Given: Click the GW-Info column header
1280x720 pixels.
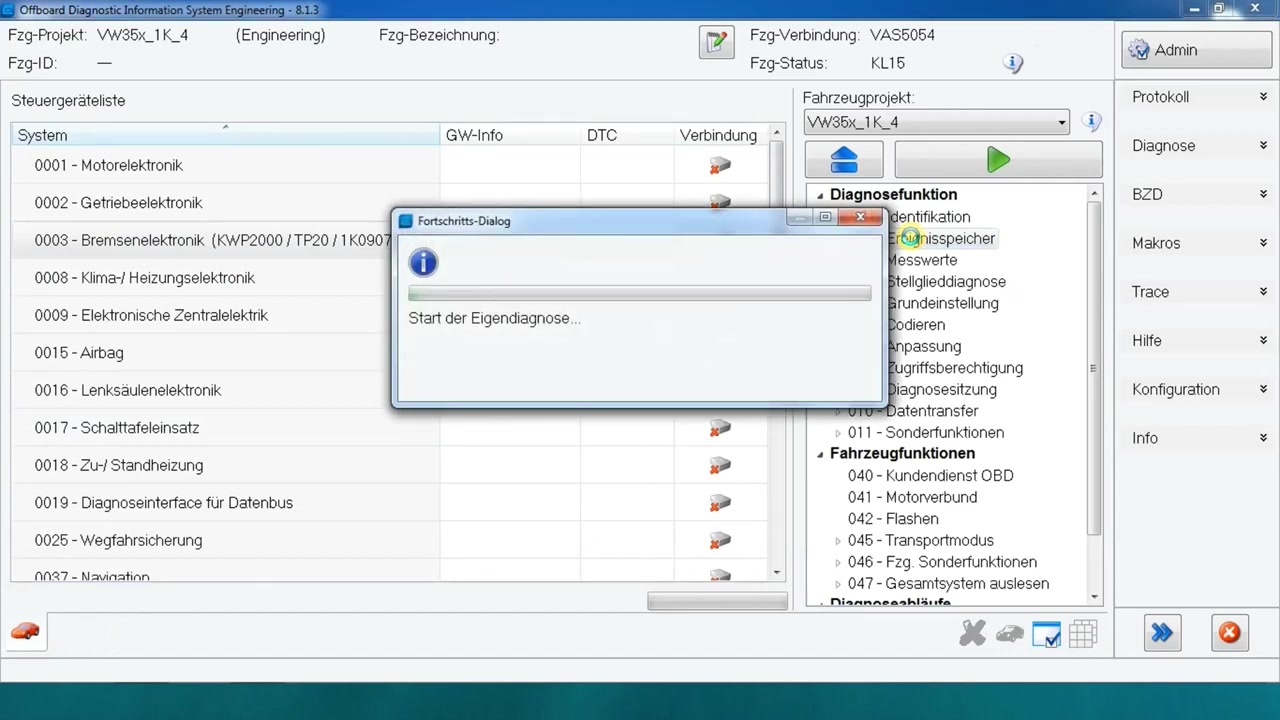Looking at the screenshot, I should point(510,135).
